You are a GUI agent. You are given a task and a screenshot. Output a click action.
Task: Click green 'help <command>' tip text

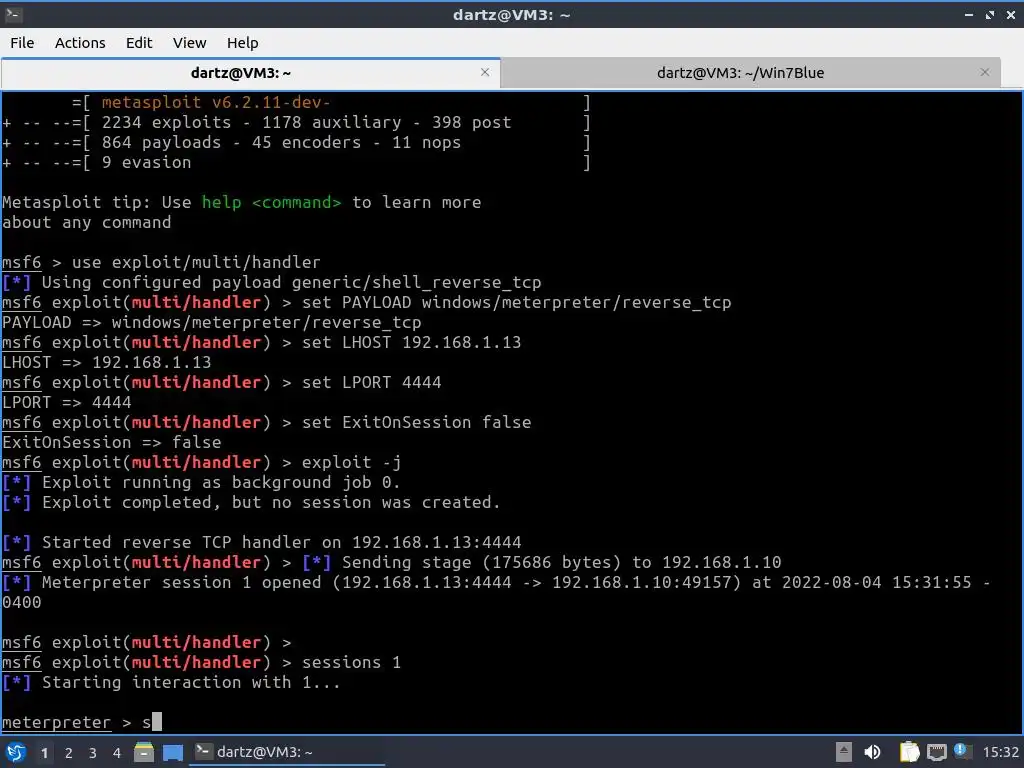pyautogui.click(x=271, y=202)
